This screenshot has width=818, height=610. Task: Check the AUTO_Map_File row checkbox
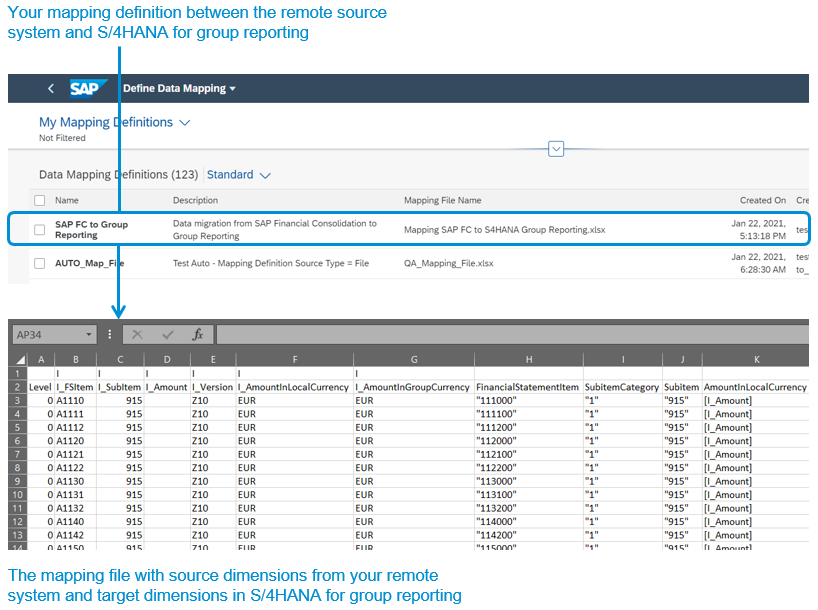tap(40, 264)
